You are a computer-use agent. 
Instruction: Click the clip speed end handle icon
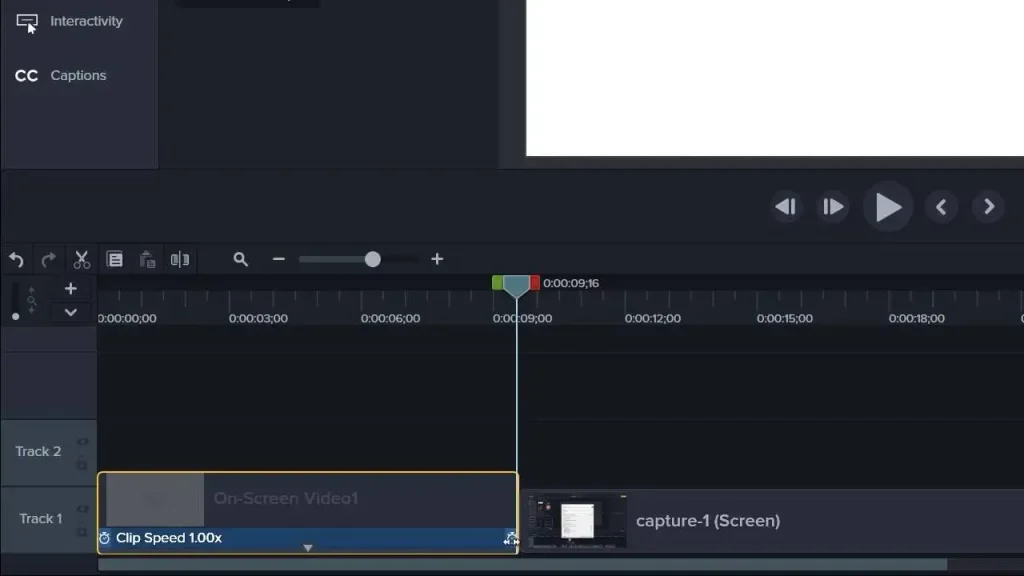(x=510, y=539)
